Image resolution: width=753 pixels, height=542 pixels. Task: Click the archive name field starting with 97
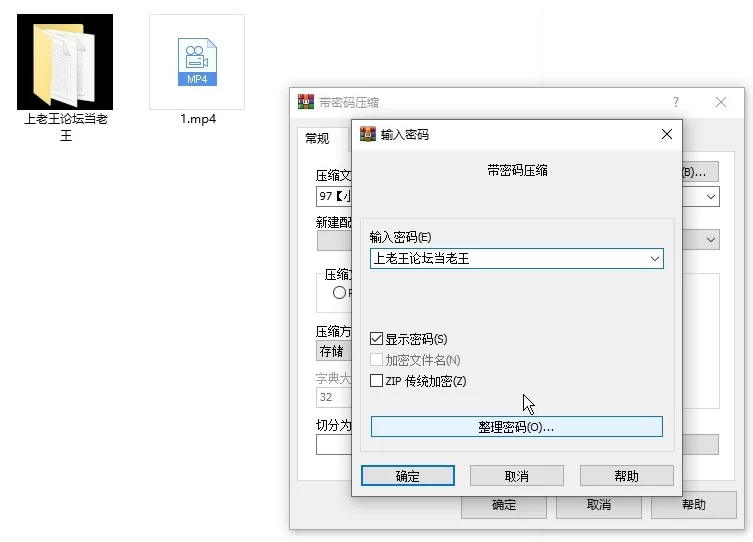point(334,196)
